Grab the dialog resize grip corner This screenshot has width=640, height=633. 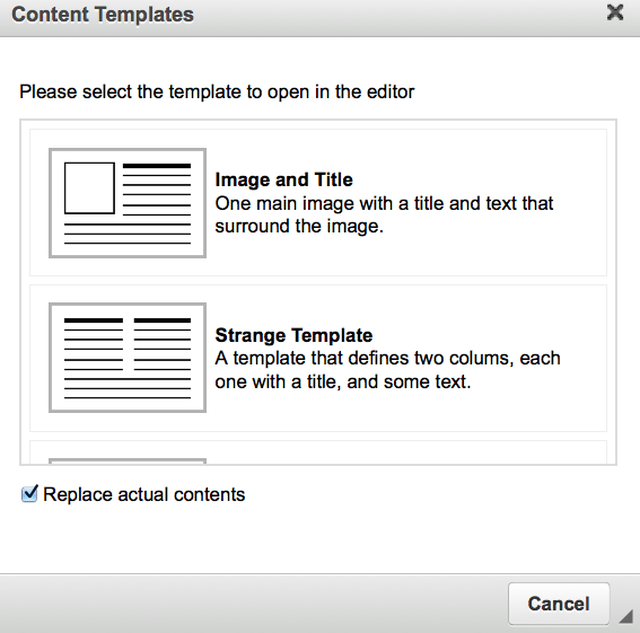coord(626,615)
